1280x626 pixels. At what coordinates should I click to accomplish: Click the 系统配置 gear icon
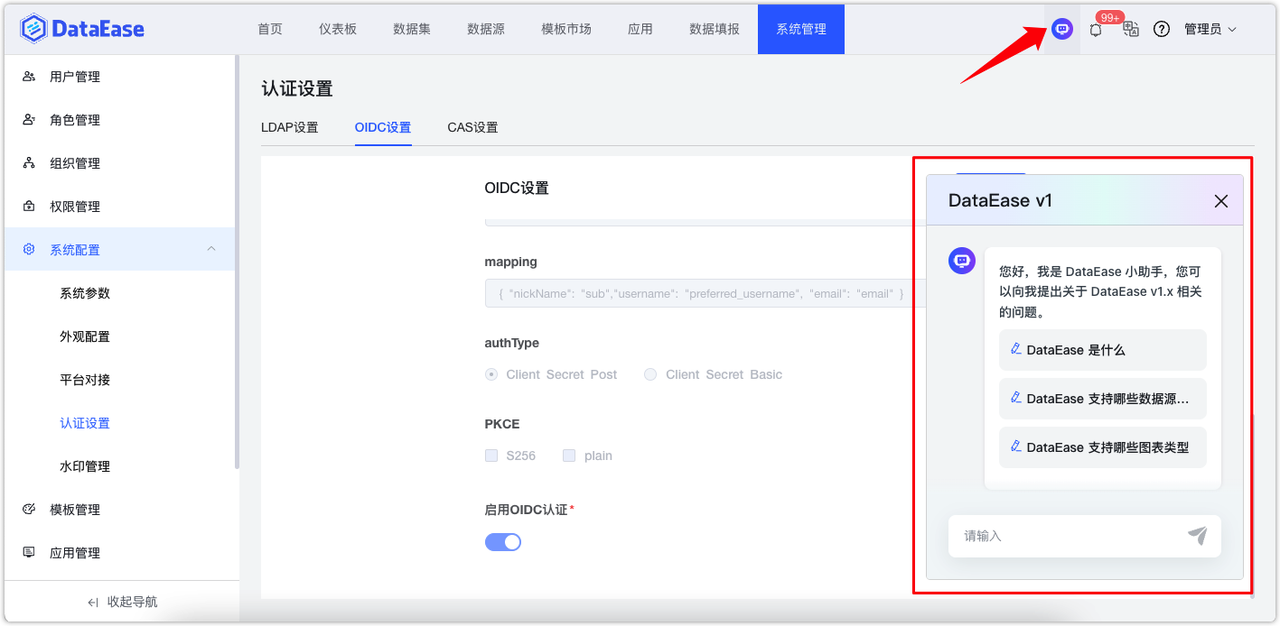tap(29, 250)
